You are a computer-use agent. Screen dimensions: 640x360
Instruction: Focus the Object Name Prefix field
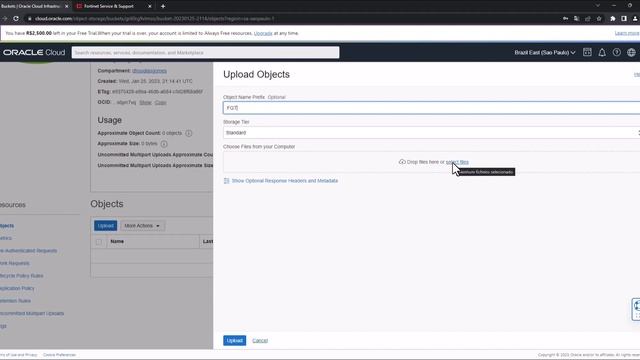click(431, 108)
